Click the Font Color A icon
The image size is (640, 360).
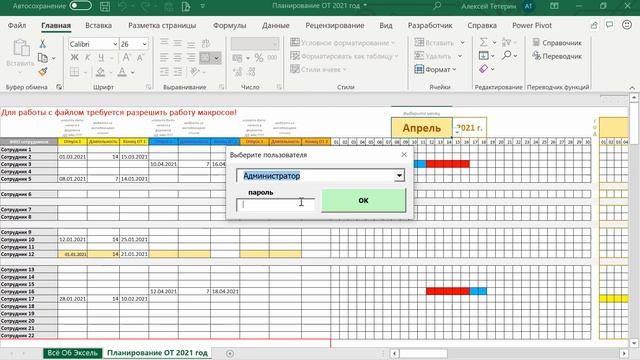[x=122, y=72]
